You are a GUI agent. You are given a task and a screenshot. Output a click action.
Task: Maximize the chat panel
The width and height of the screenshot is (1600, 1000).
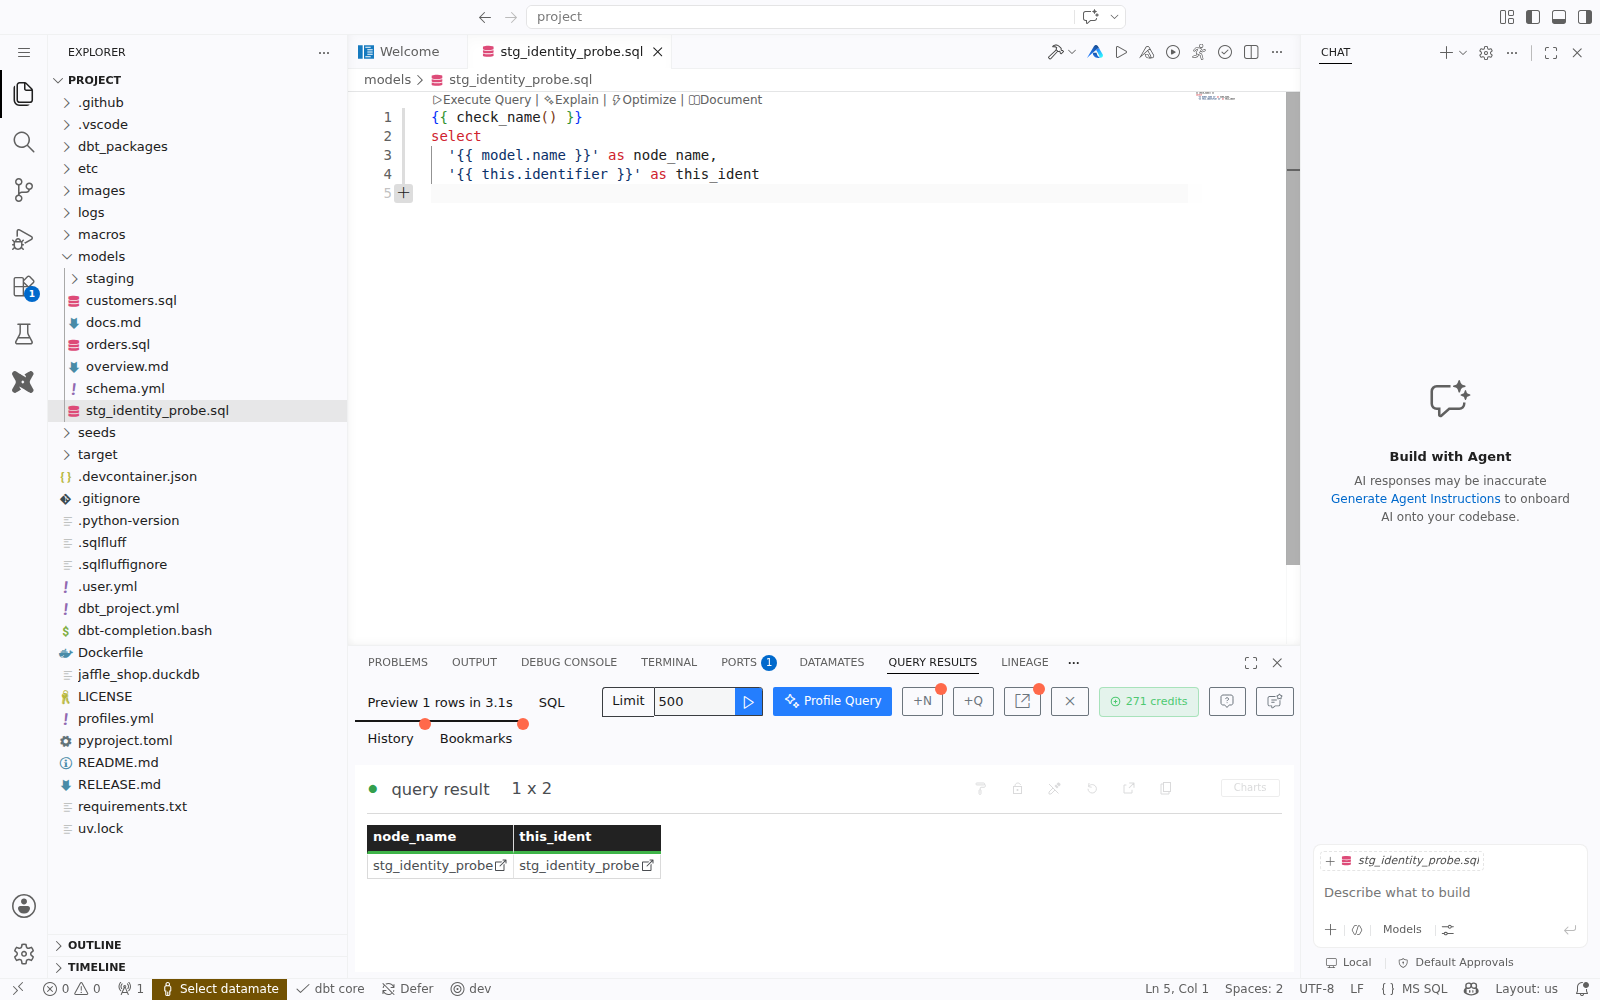1551,53
